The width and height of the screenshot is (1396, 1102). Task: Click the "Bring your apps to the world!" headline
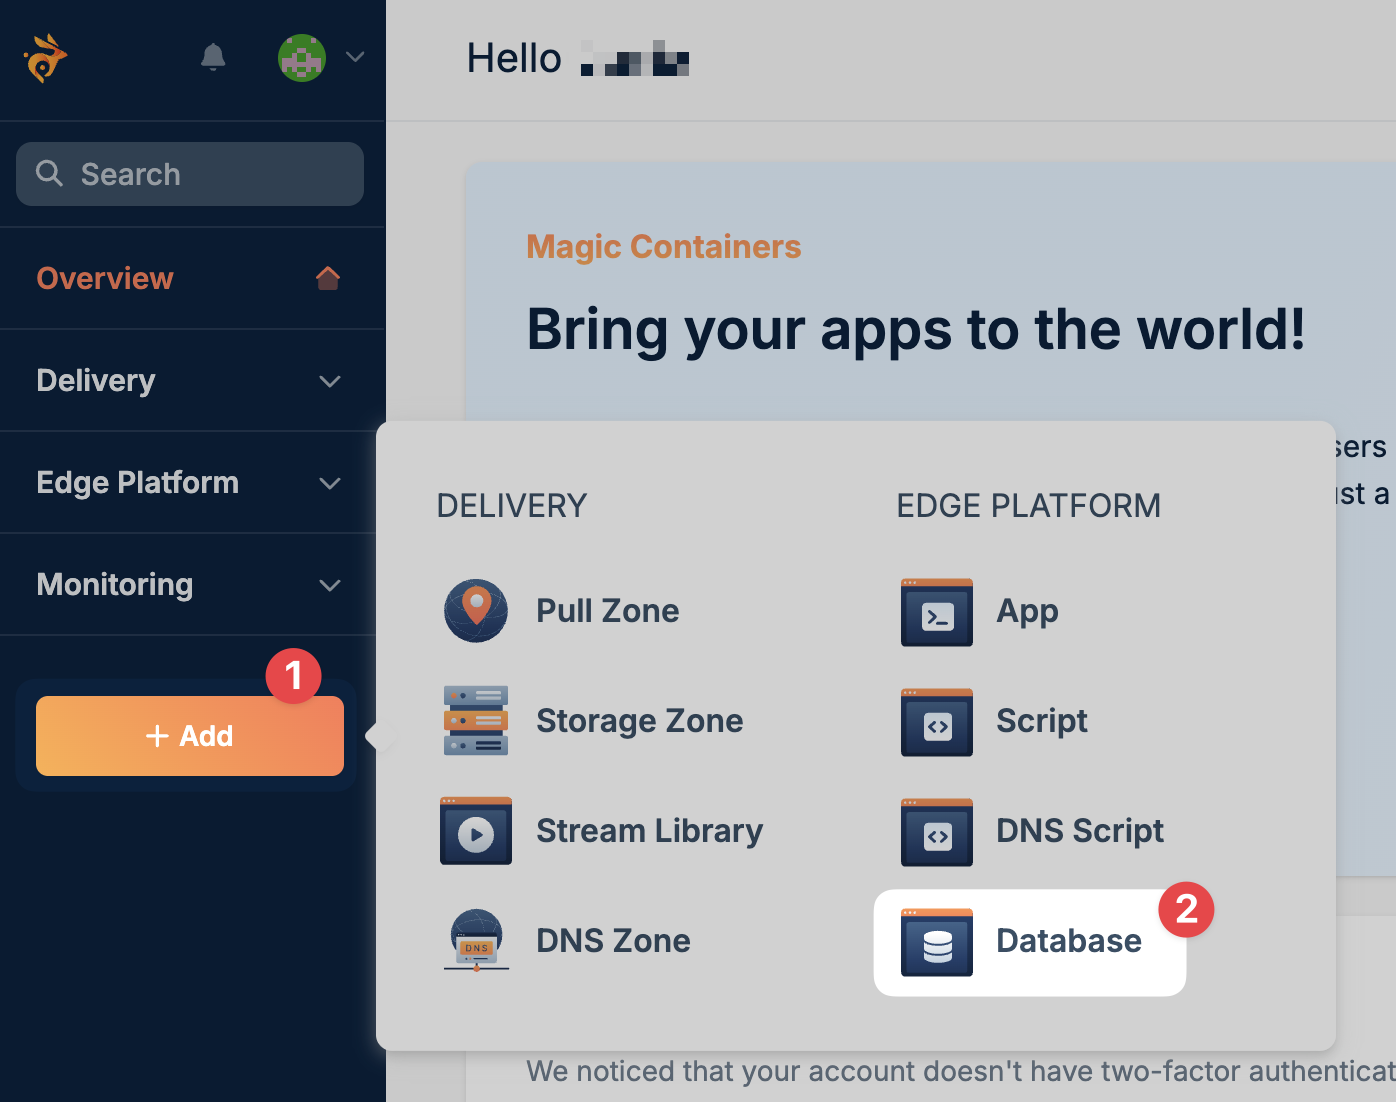pyautogui.click(x=916, y=329)
